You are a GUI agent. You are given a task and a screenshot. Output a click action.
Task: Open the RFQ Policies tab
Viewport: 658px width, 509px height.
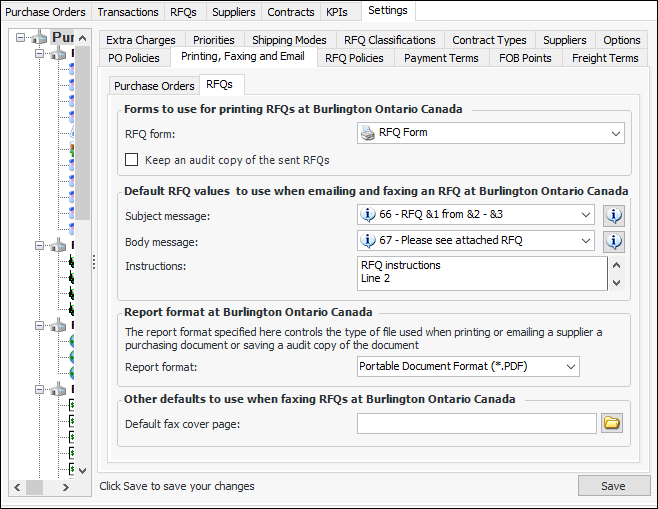355,58
